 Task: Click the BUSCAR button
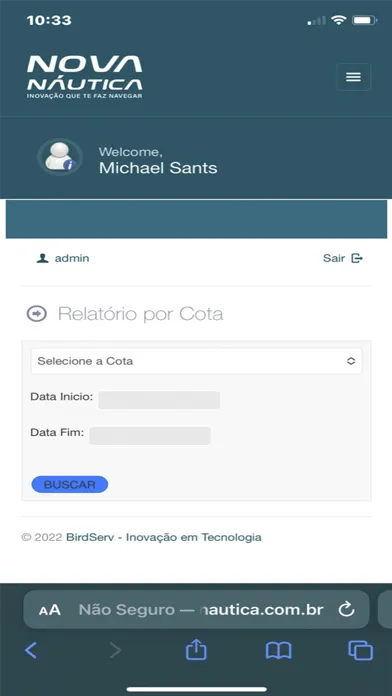coord(70,484)
